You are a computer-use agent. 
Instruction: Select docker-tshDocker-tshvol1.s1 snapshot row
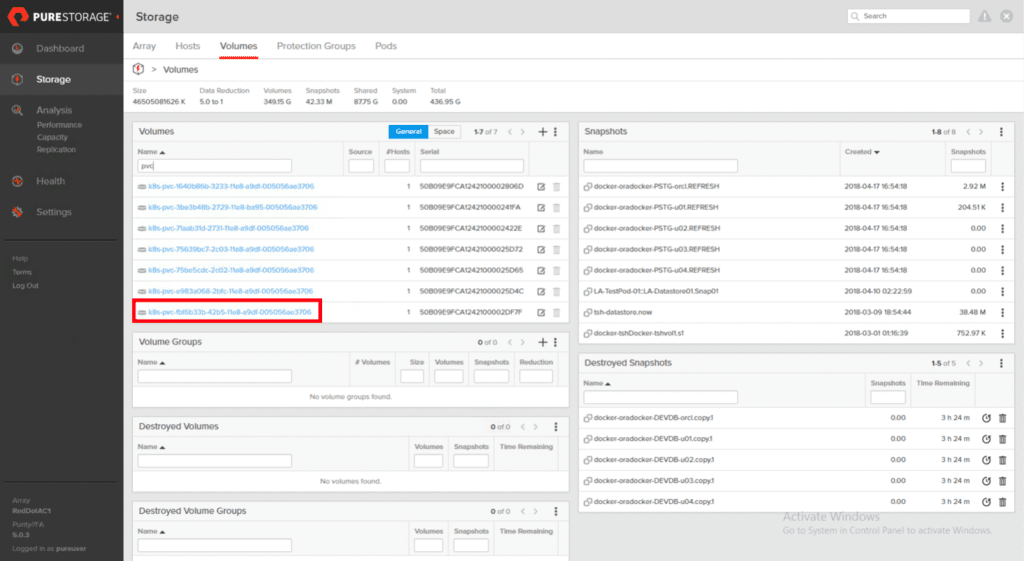796,333
